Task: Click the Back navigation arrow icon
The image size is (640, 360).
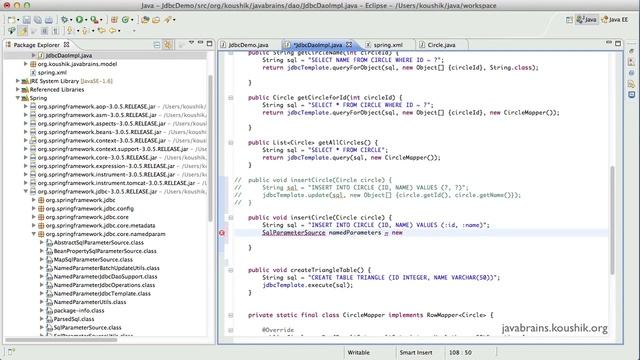Action: pos(112,31)
